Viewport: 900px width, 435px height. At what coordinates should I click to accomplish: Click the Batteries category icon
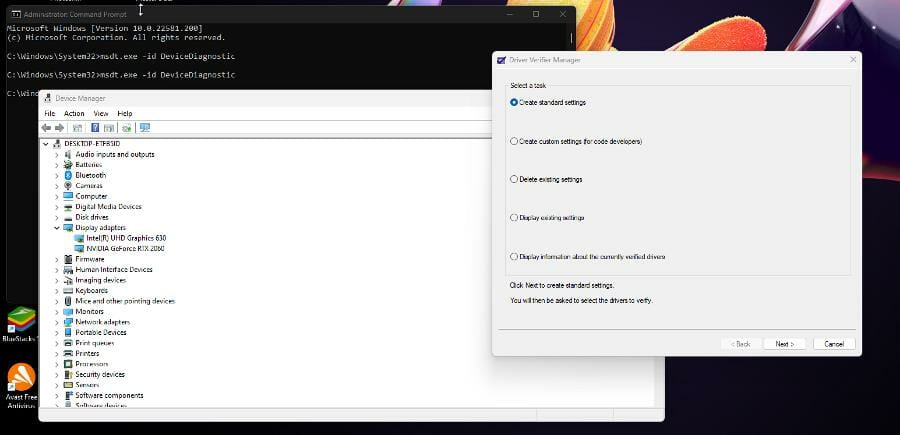pos(68,165)
